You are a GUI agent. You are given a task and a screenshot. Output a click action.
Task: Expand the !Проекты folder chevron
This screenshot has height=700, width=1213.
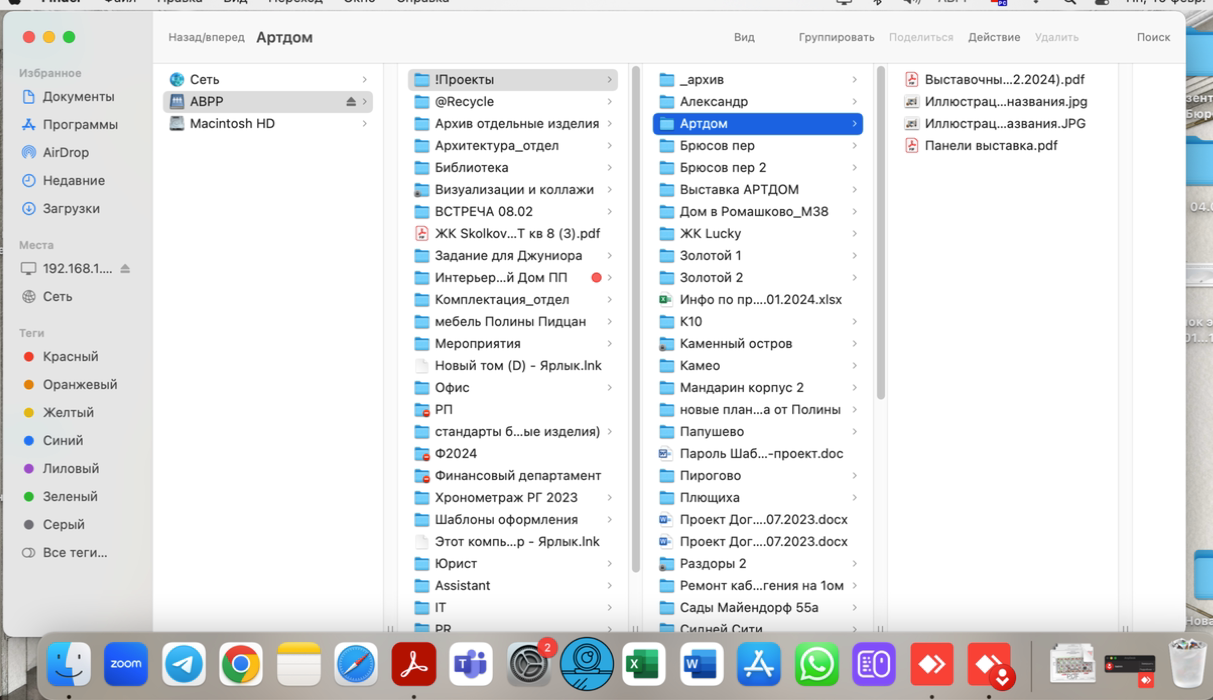pos(609,80)
